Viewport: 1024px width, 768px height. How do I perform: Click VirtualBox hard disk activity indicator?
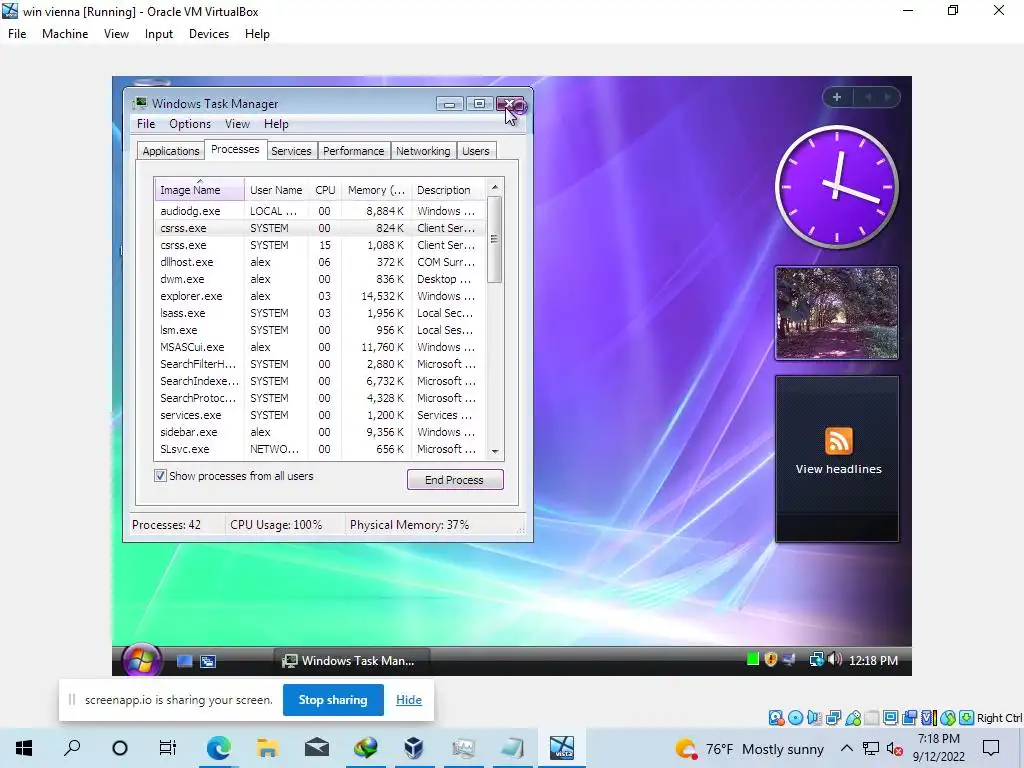(x=776, y=718)
